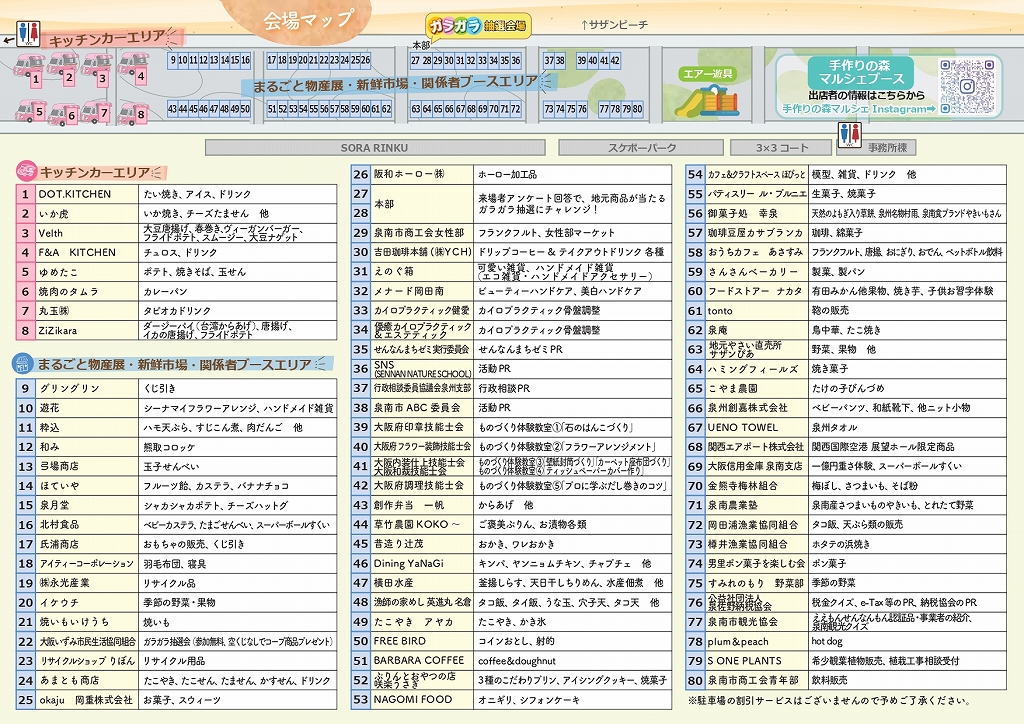The width and height of the screenshot is (1024, 724).
Task: Select kitchen car number 2 on the map
Action: (63, 69)
